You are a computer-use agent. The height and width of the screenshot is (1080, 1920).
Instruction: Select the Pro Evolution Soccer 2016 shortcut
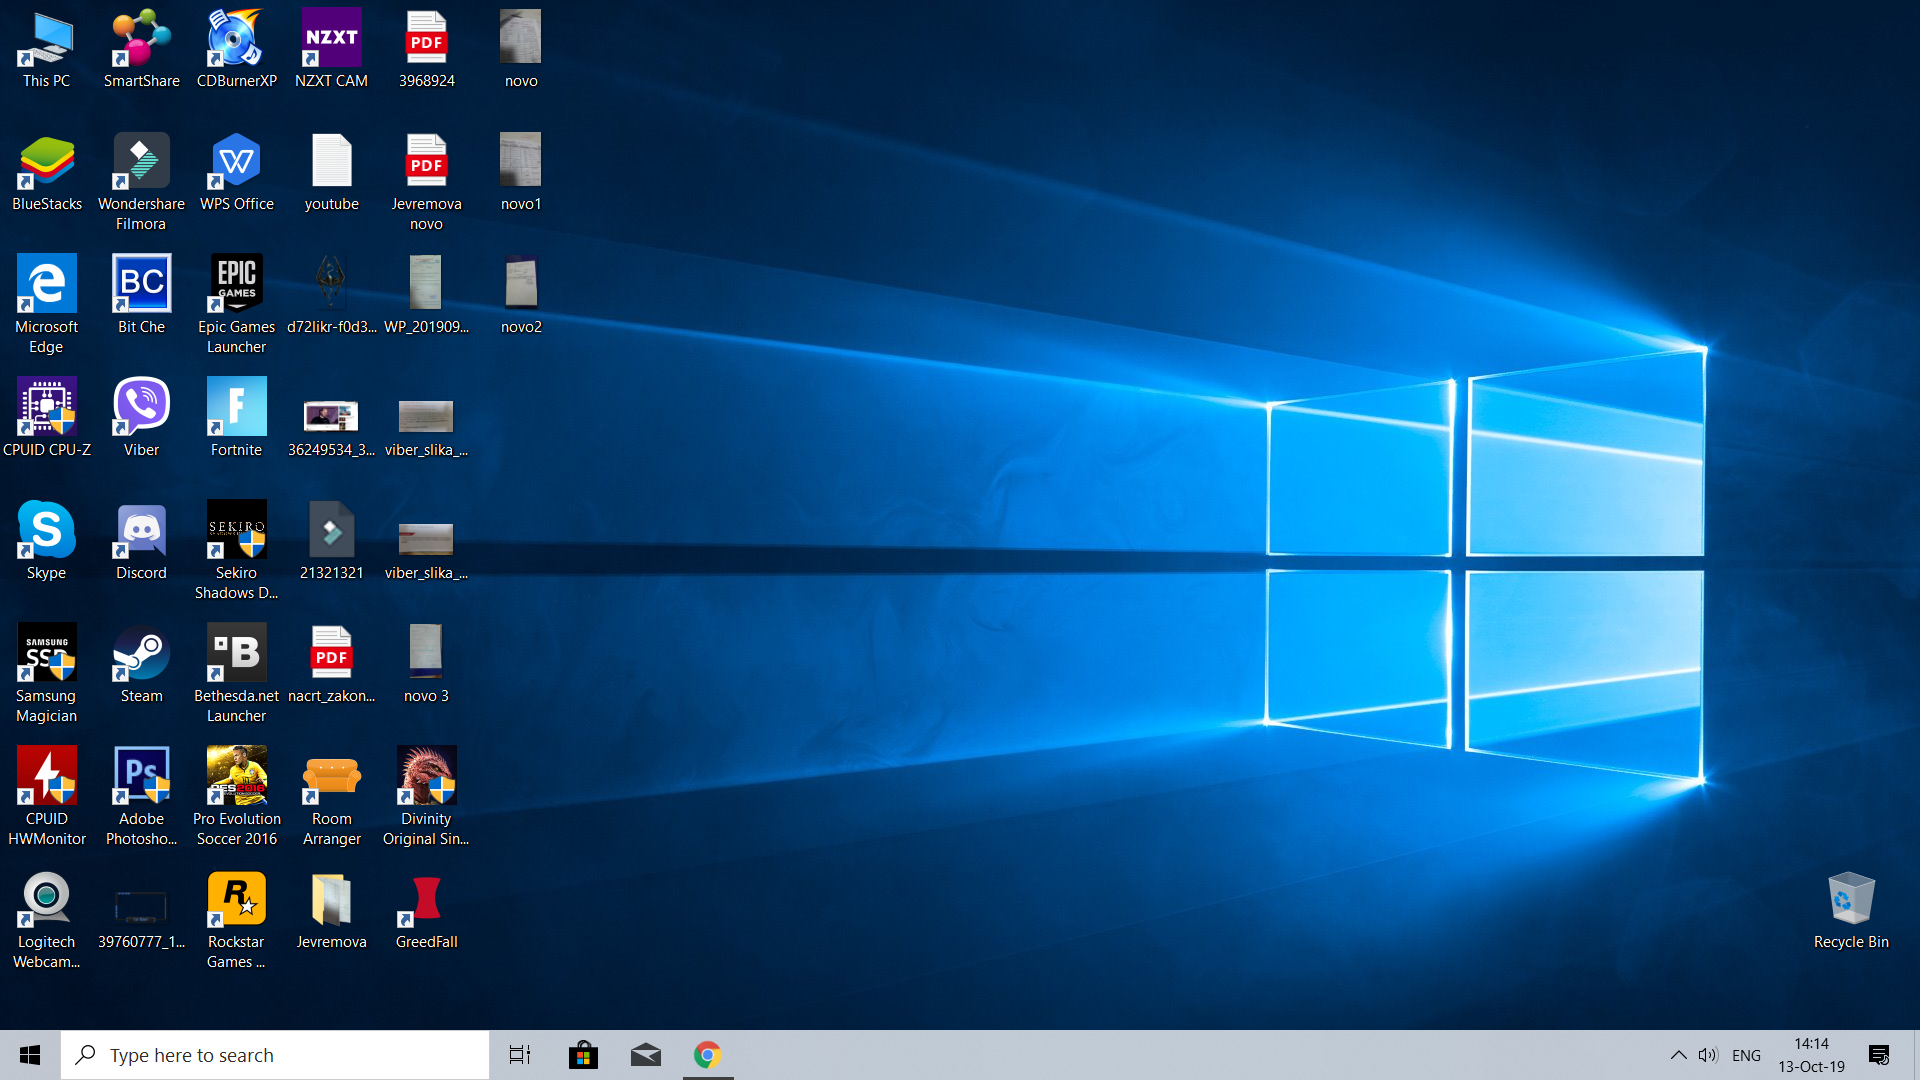pos(236,798)
